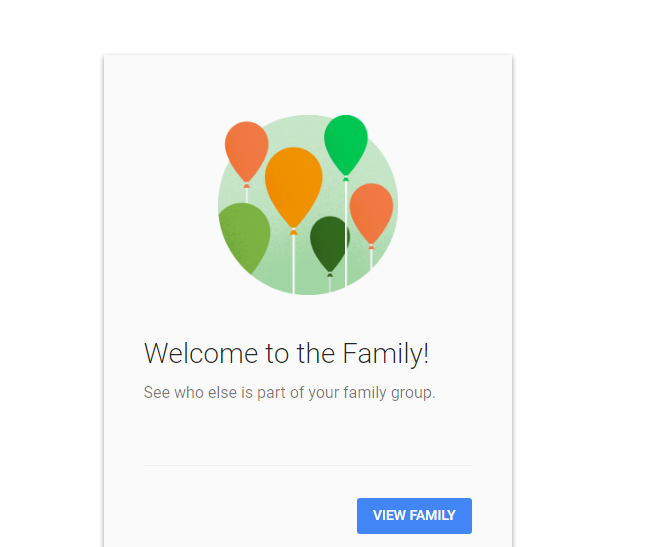
Task: Click the small dark green balloon
Action: (x=329, y=241)
